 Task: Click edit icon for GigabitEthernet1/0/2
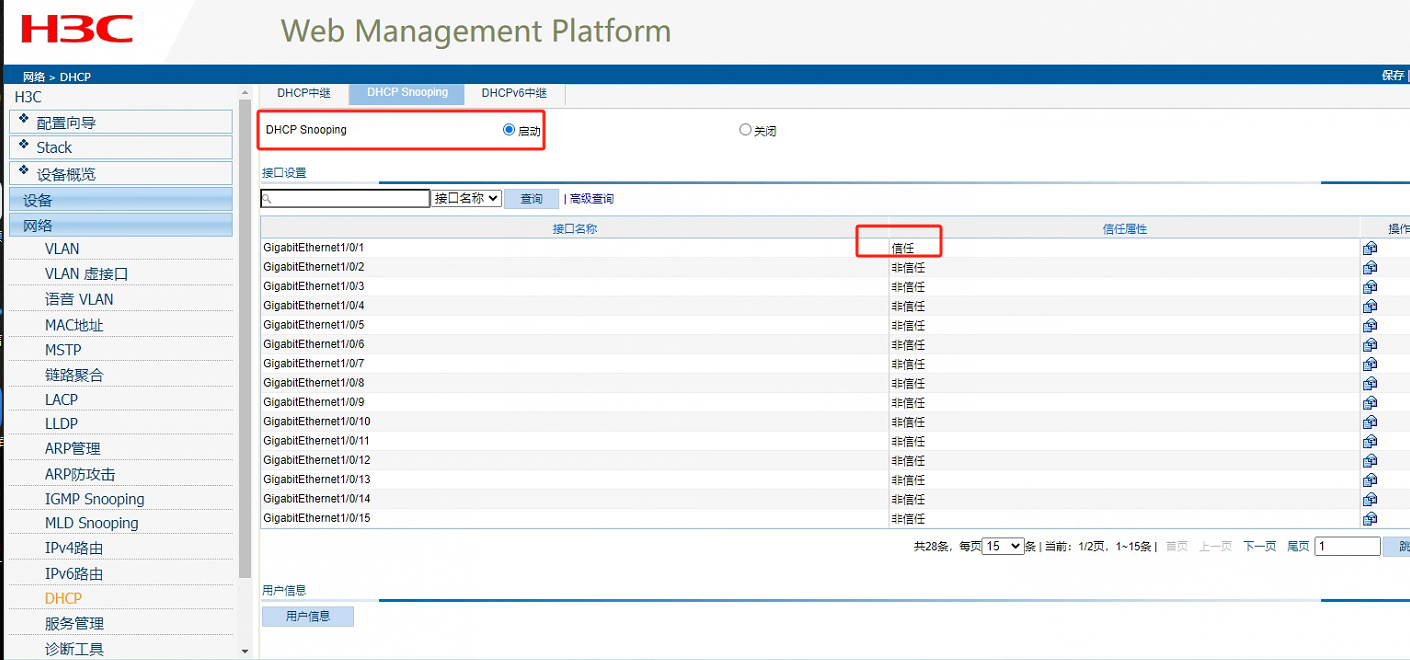click(x=1370, y=267)
